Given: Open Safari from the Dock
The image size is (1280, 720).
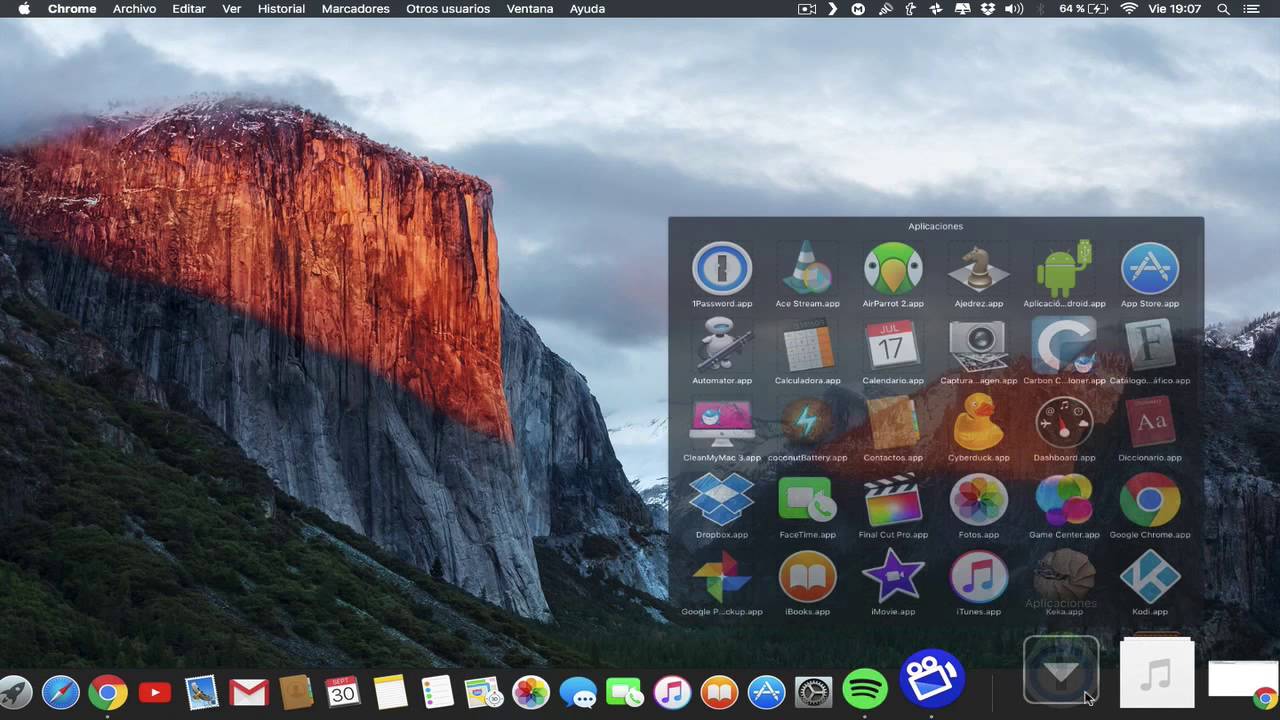Looking at the screenshot, I should 60,692.
